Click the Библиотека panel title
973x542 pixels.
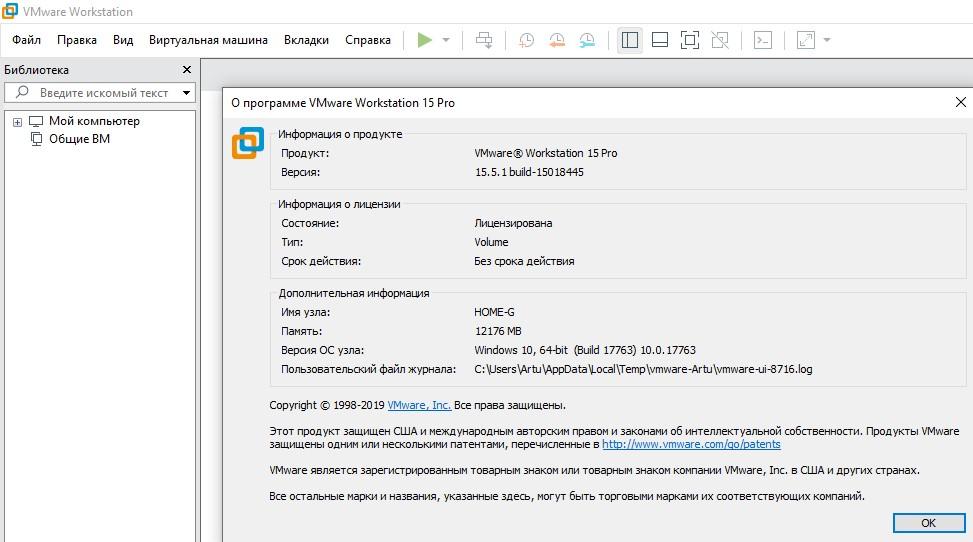coord(37,70)
